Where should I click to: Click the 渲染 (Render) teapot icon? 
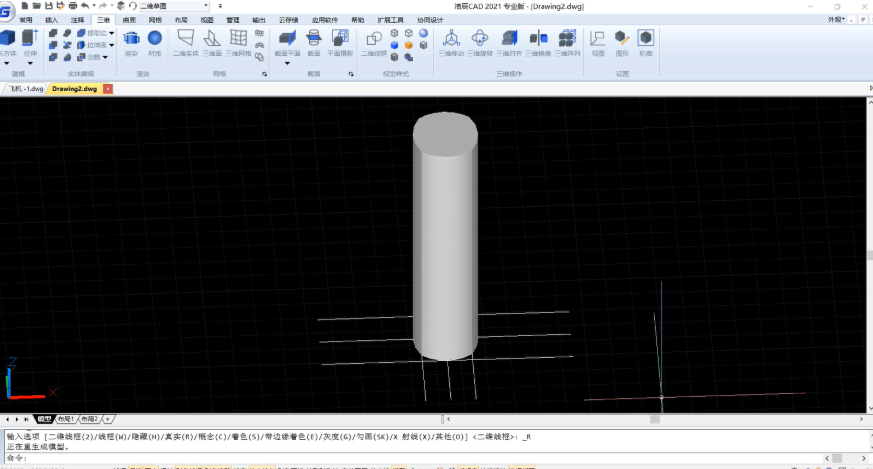[x=131, y=39]
